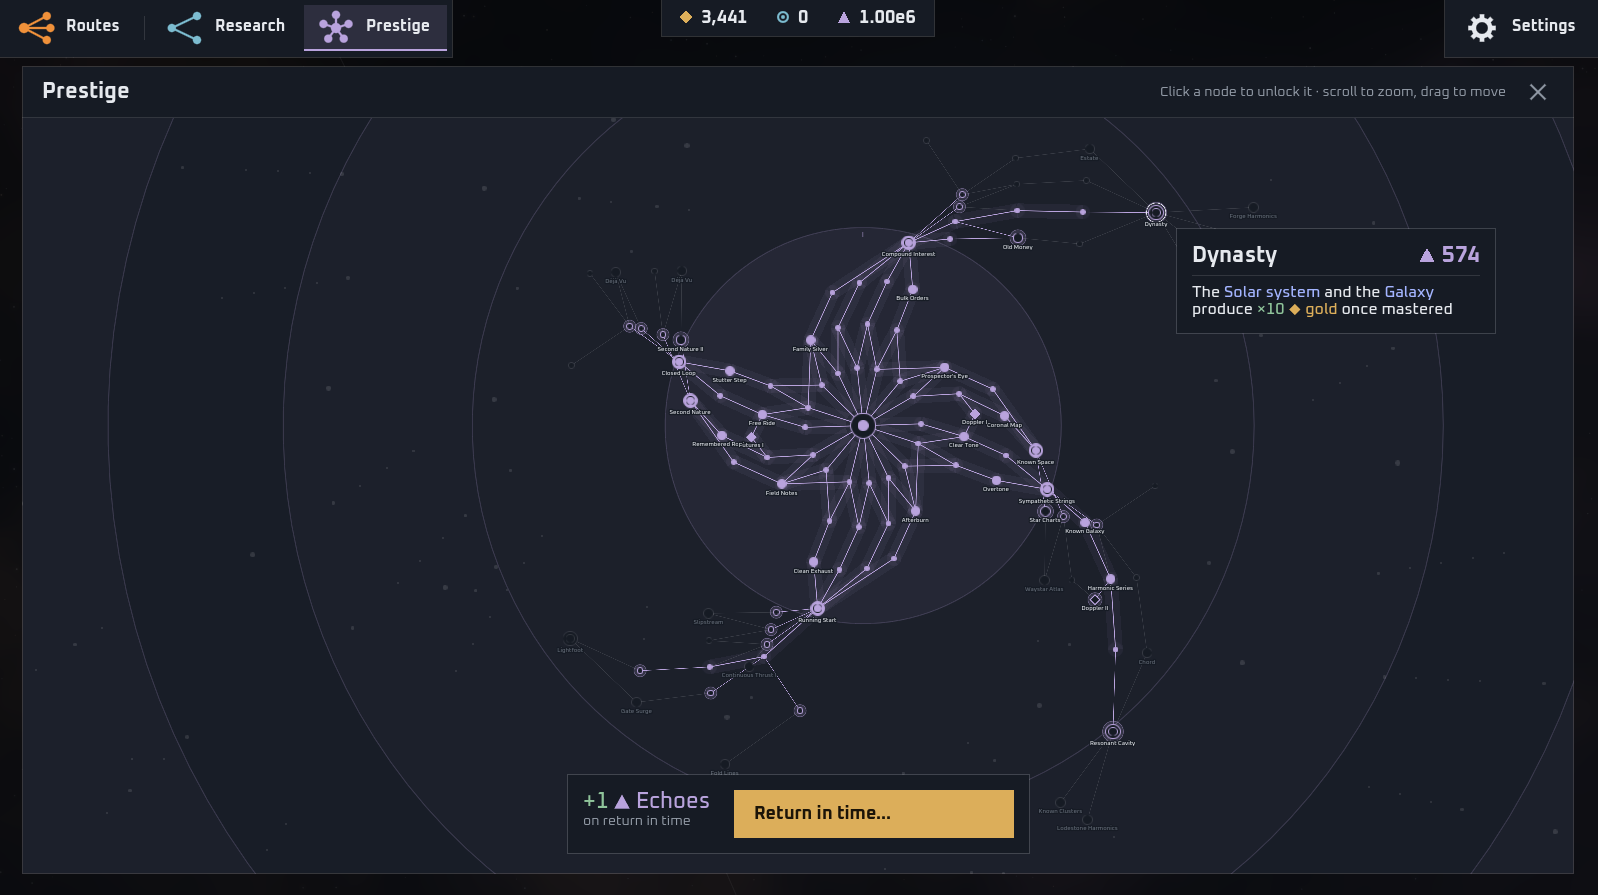Click the Compound Interest node
Screen dimensions: 1598x895
(x=908, y=243)
